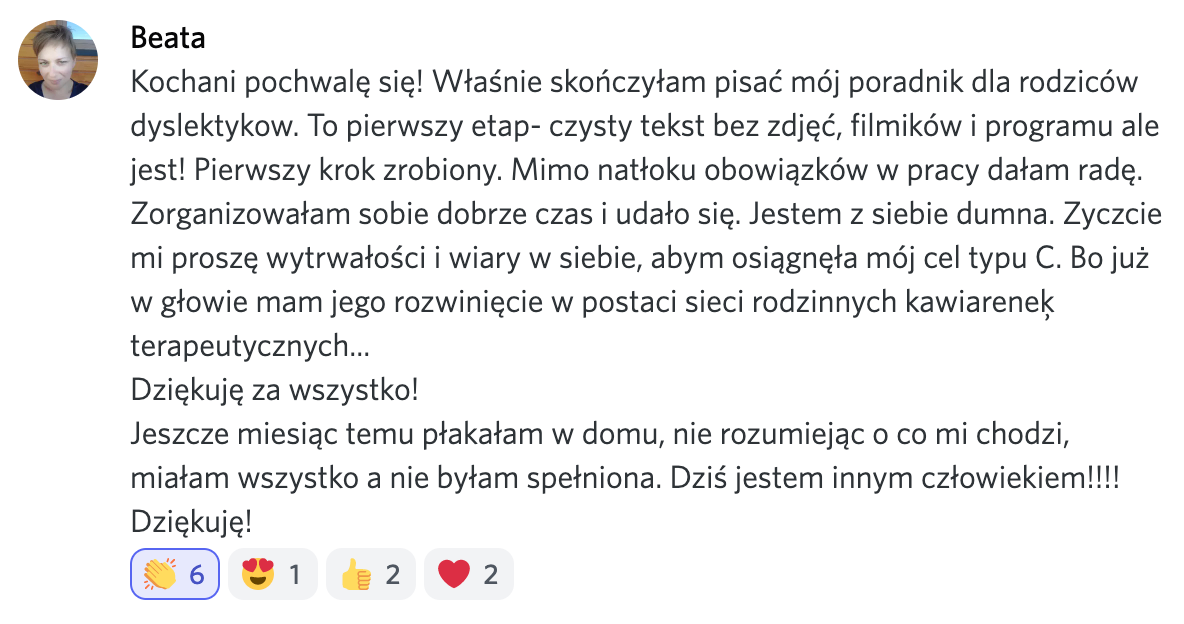Toggle the thumbs up reaction
The width and height of the screenshot is (1184, 624).
click(370, 574)
